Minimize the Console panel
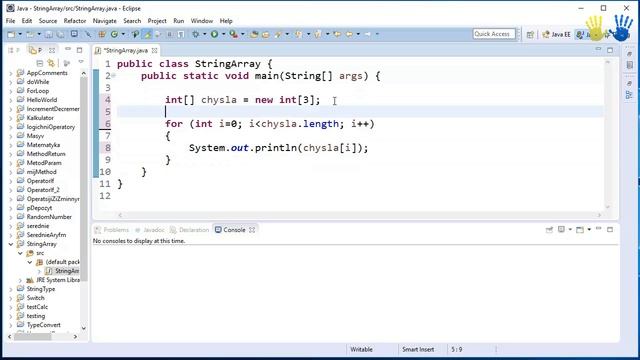 pos(598,229)
